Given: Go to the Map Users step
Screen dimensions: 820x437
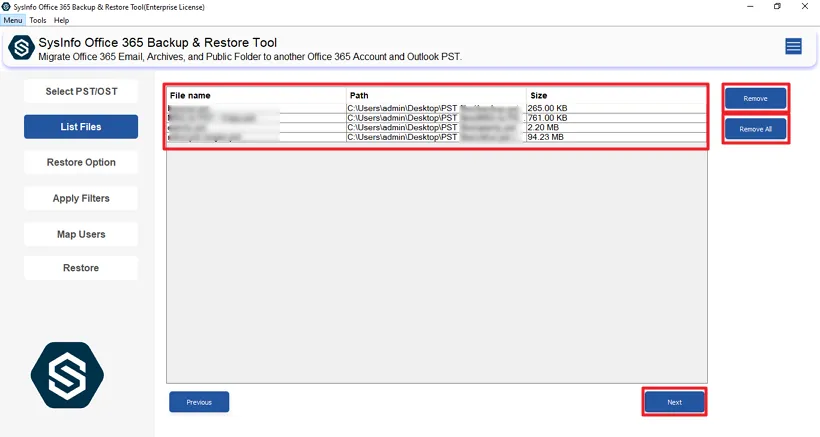Looking at the screenshot, I should pos(81,234).
